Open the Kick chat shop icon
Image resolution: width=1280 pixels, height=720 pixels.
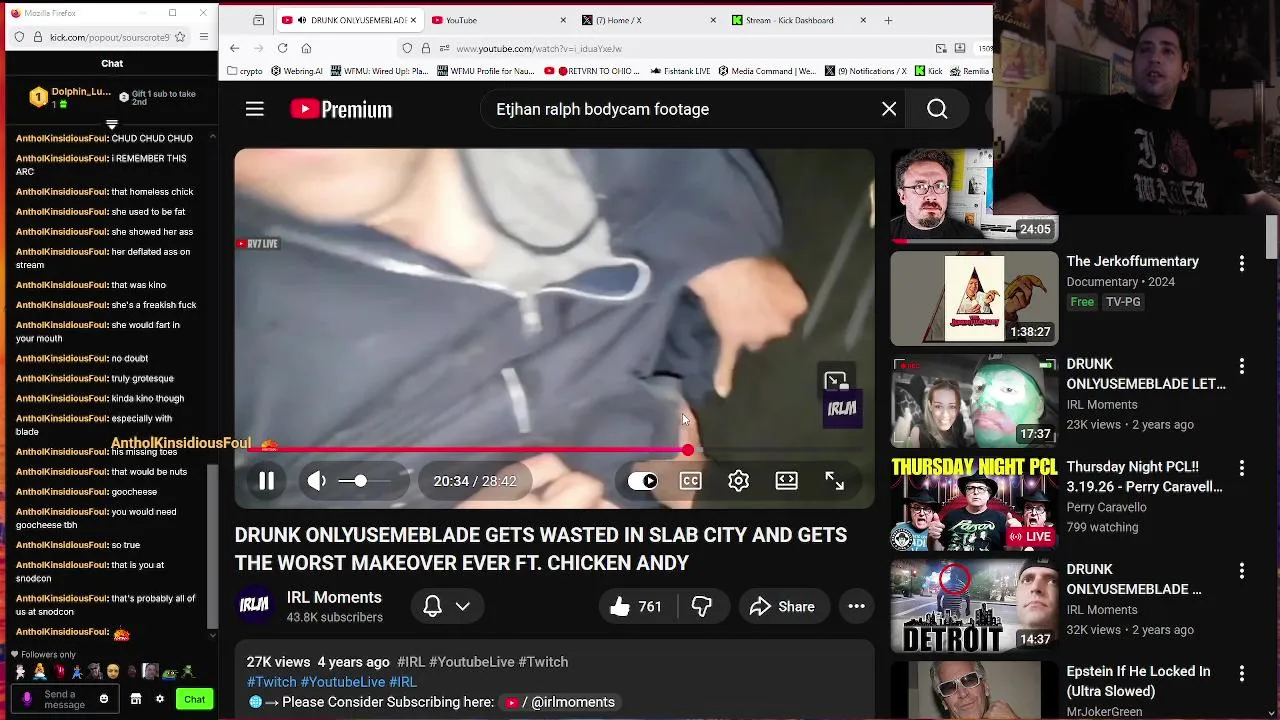tap(136, 699)
